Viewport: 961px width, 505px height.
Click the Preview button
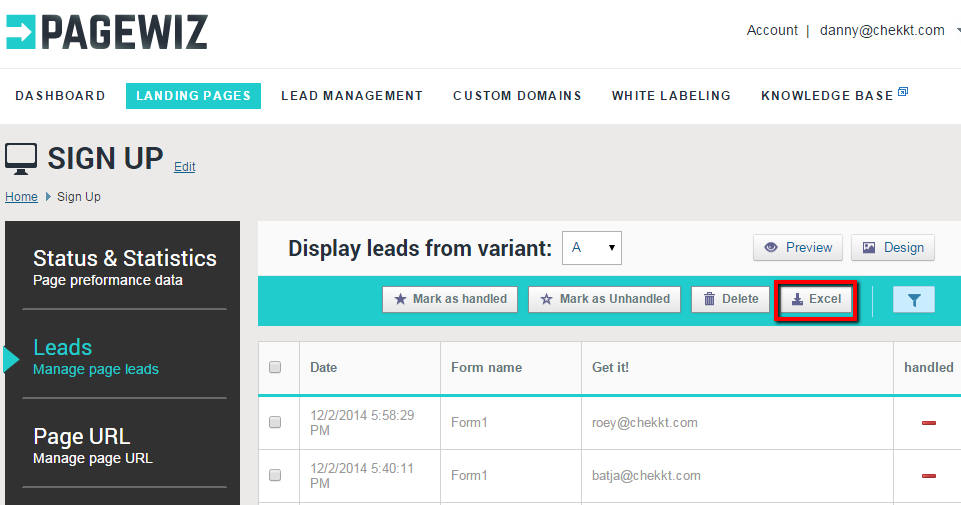click(798, 248)
